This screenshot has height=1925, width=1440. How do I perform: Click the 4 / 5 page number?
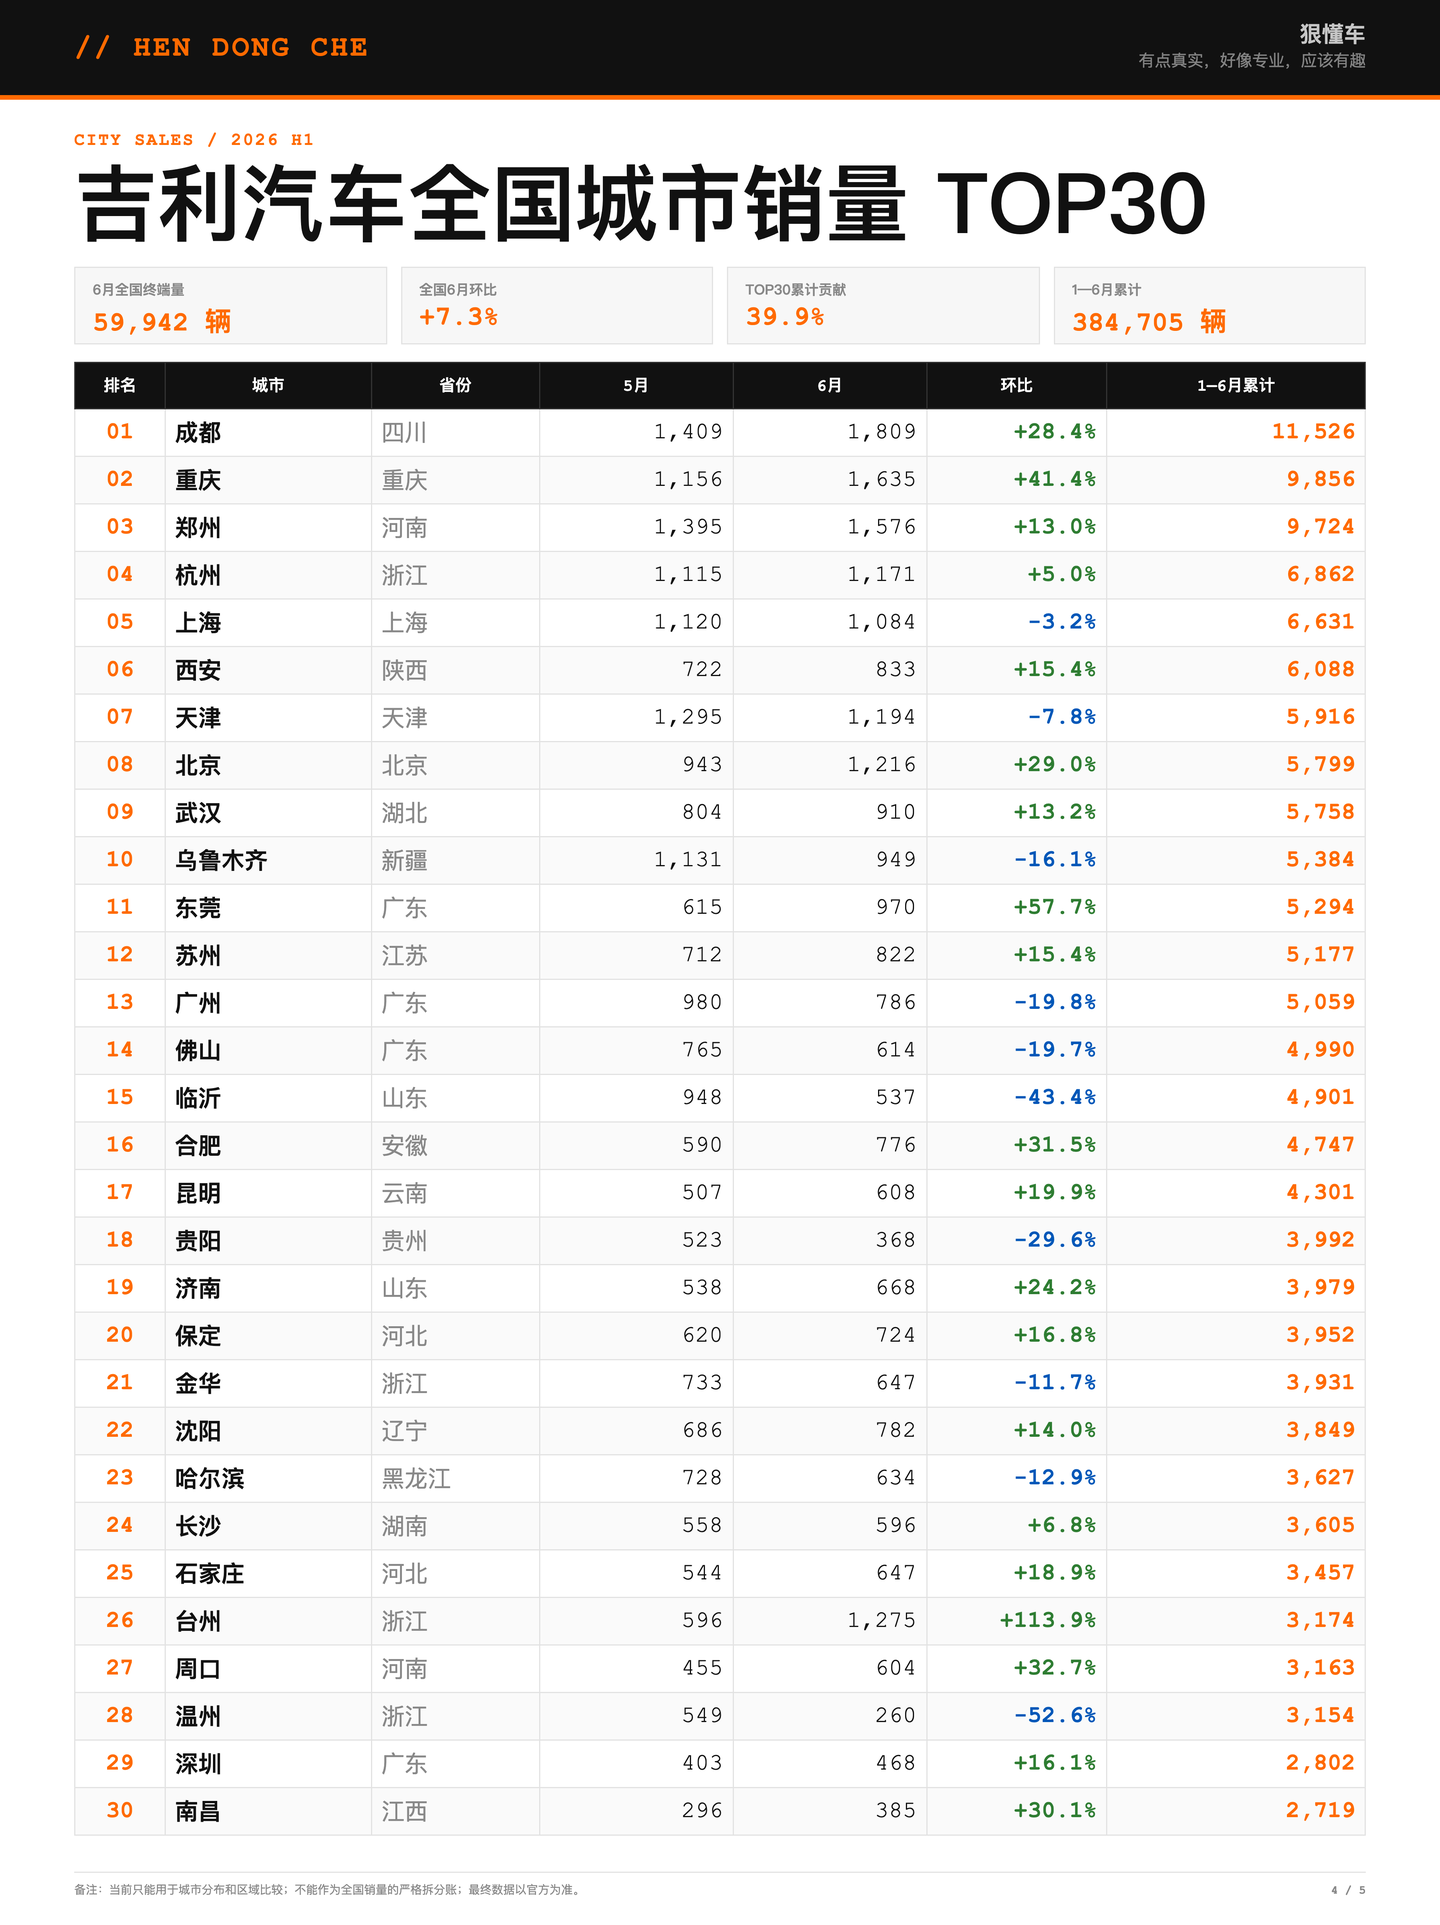(1348, 1889)
